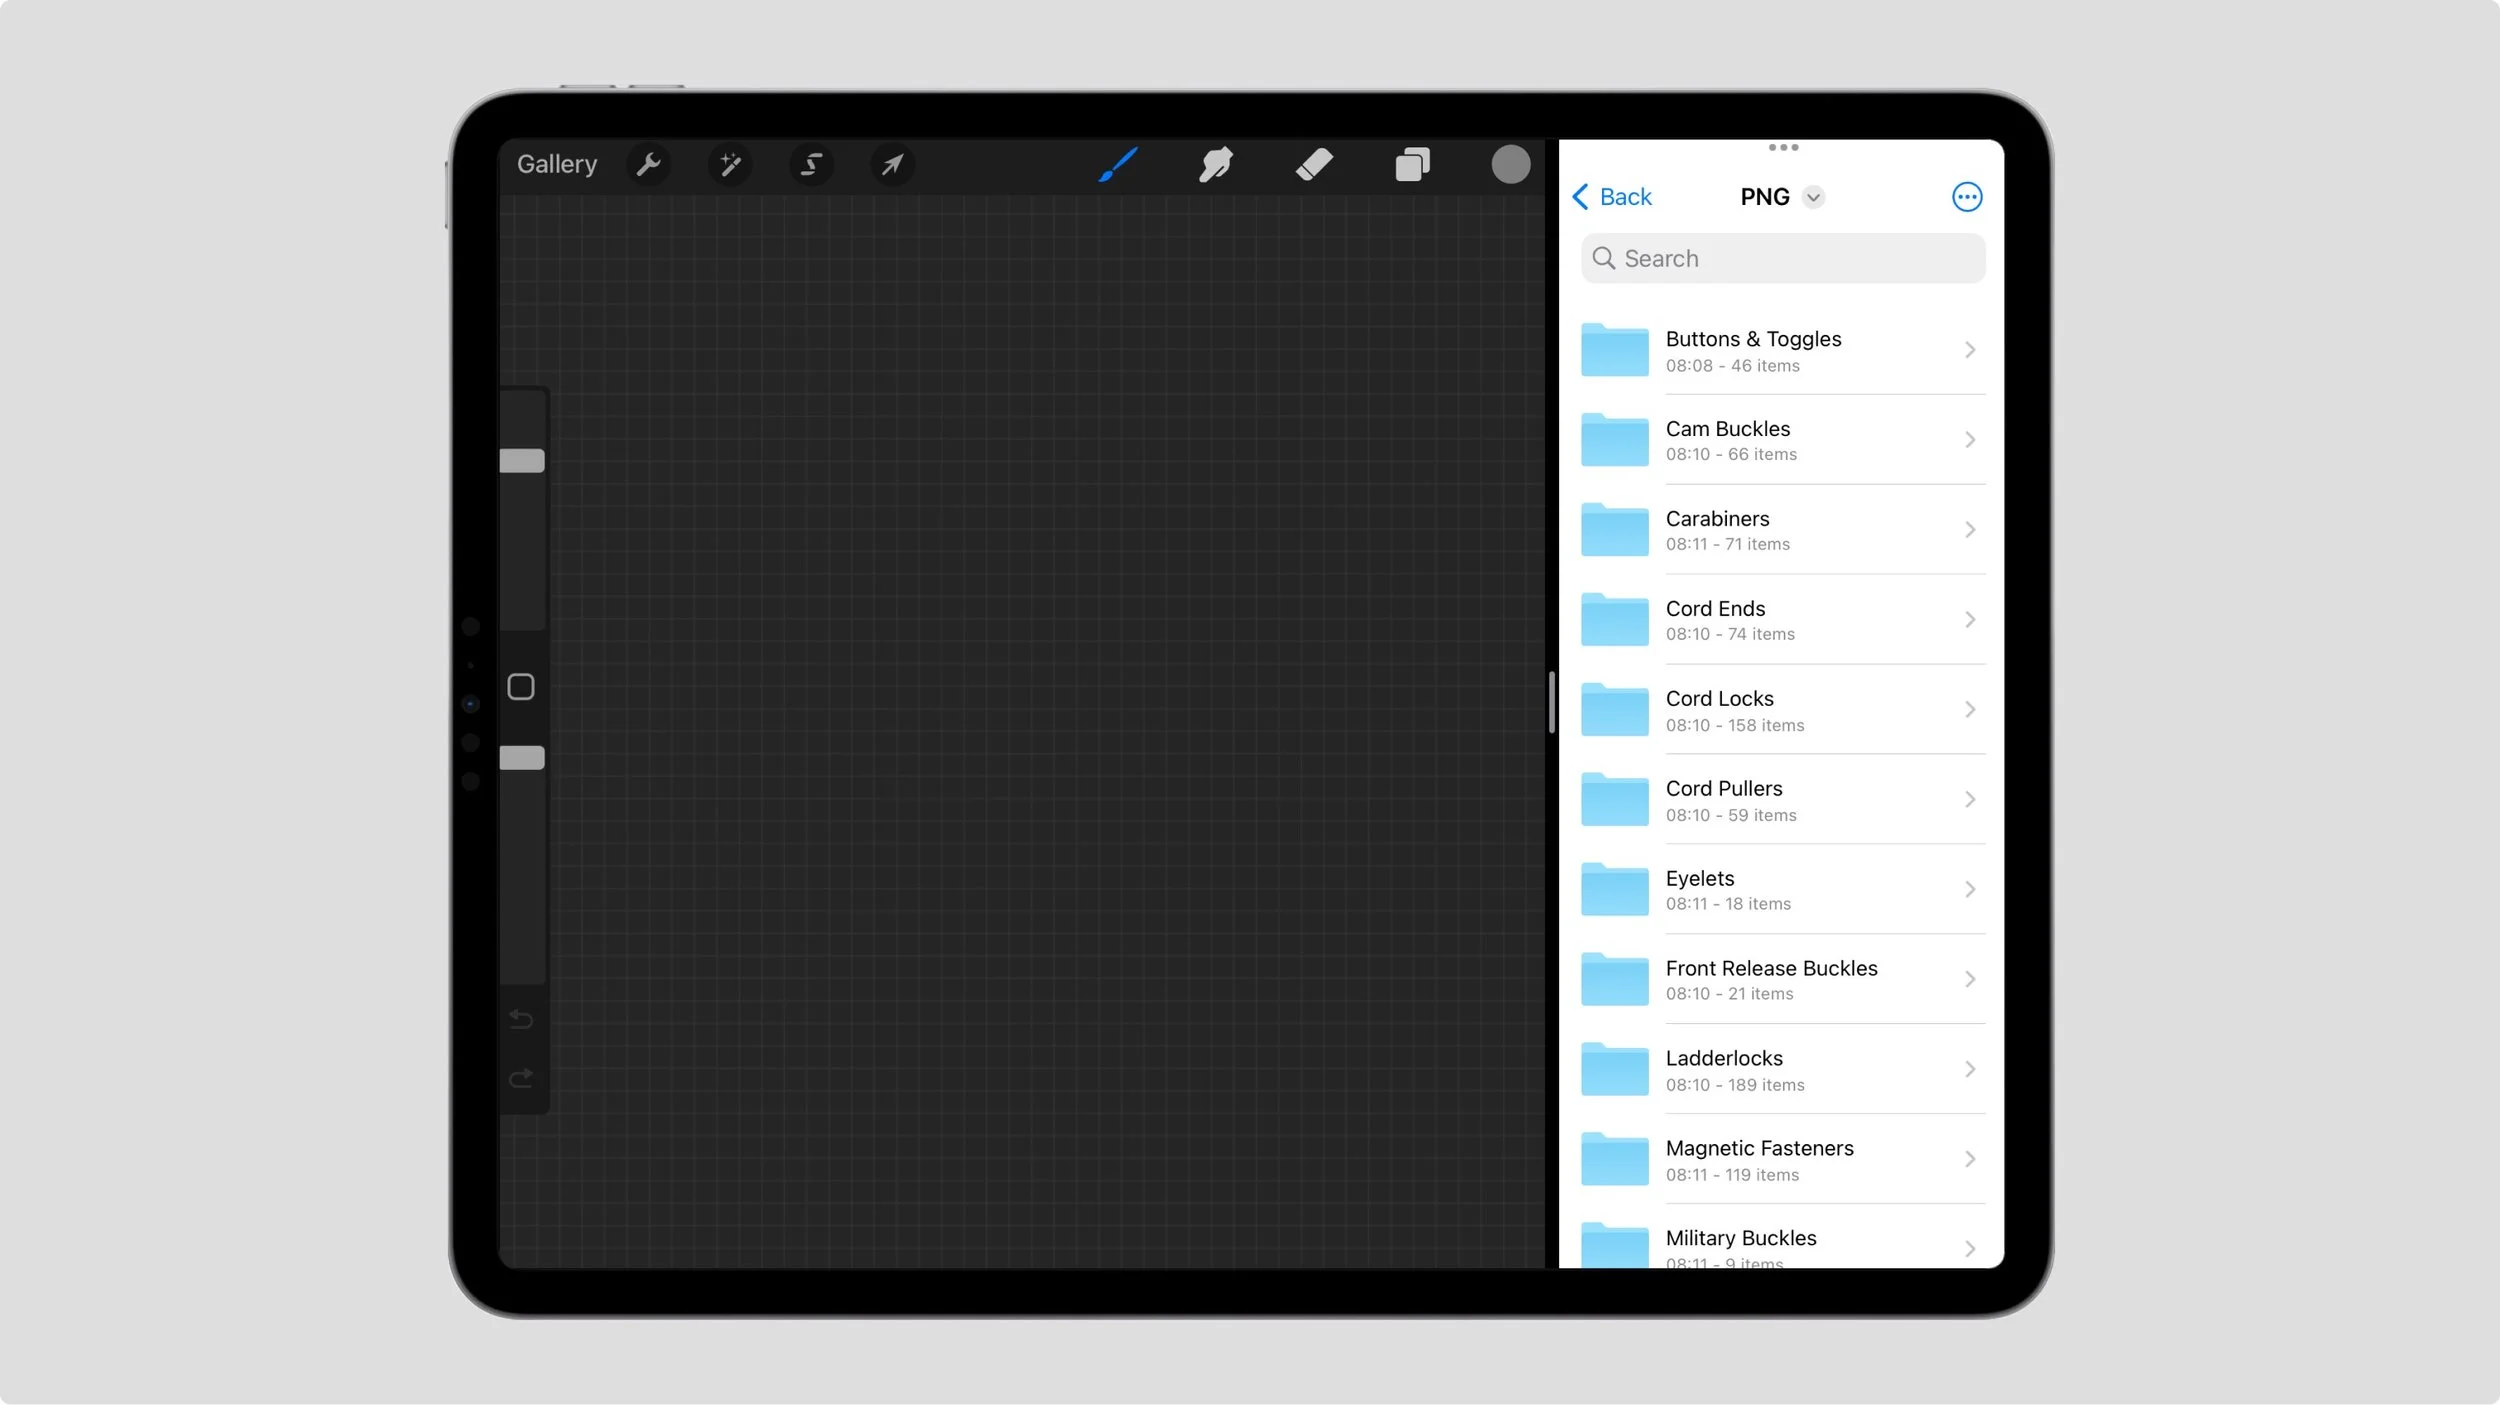2500x1405 pixels.
Task: Tap the square modify button in sidebar
Action: [521, 687]
